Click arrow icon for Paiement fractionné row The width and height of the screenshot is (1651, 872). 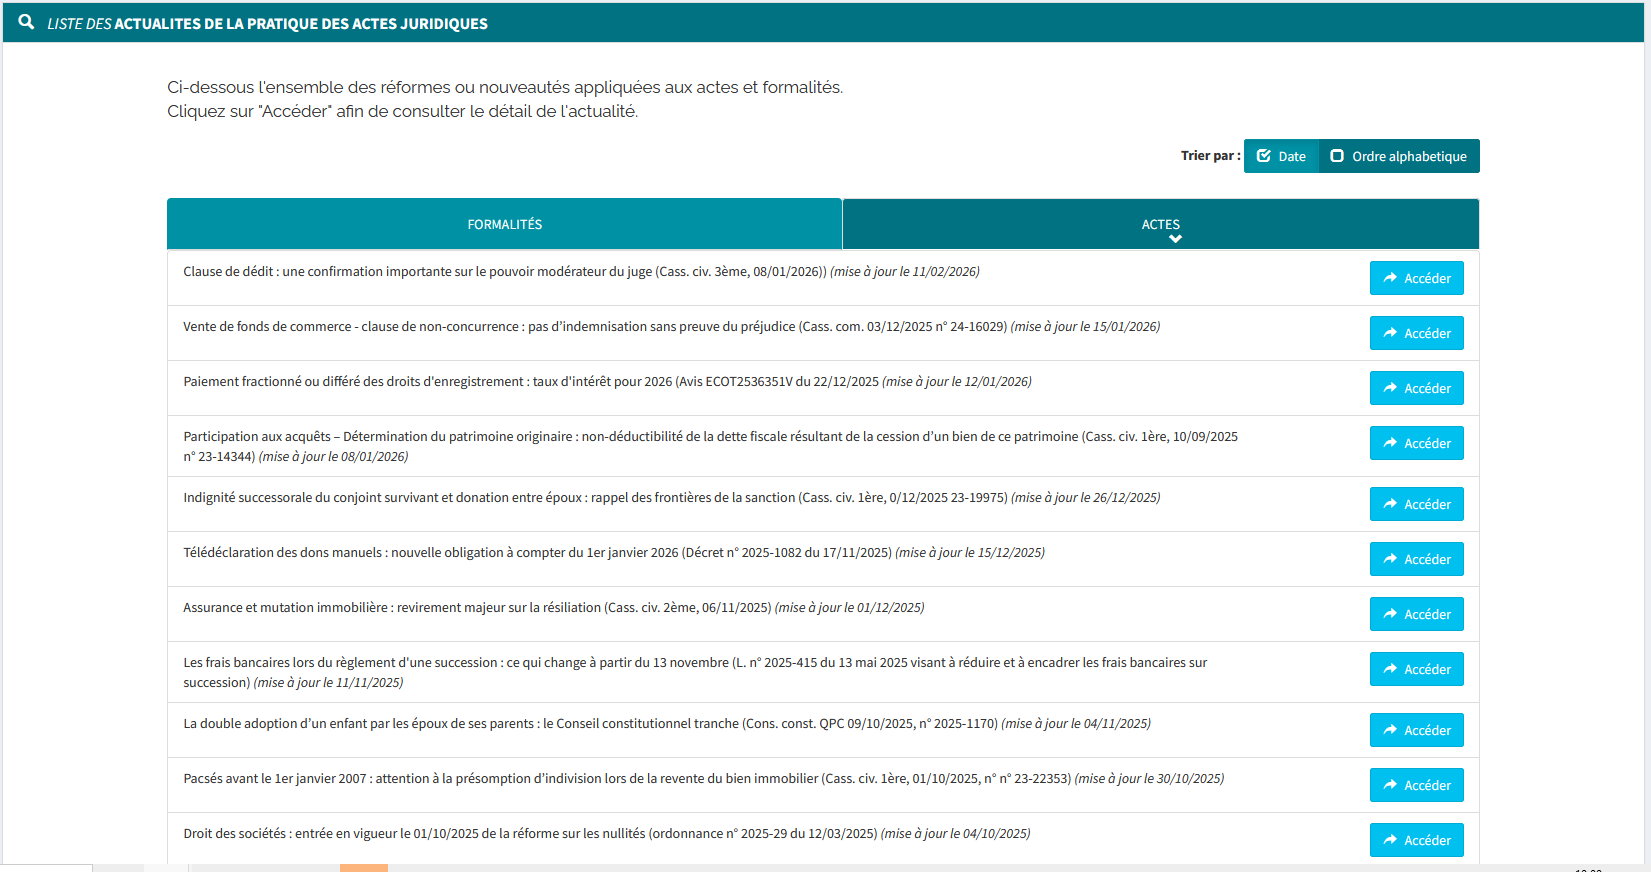(x=1390, y=388)
